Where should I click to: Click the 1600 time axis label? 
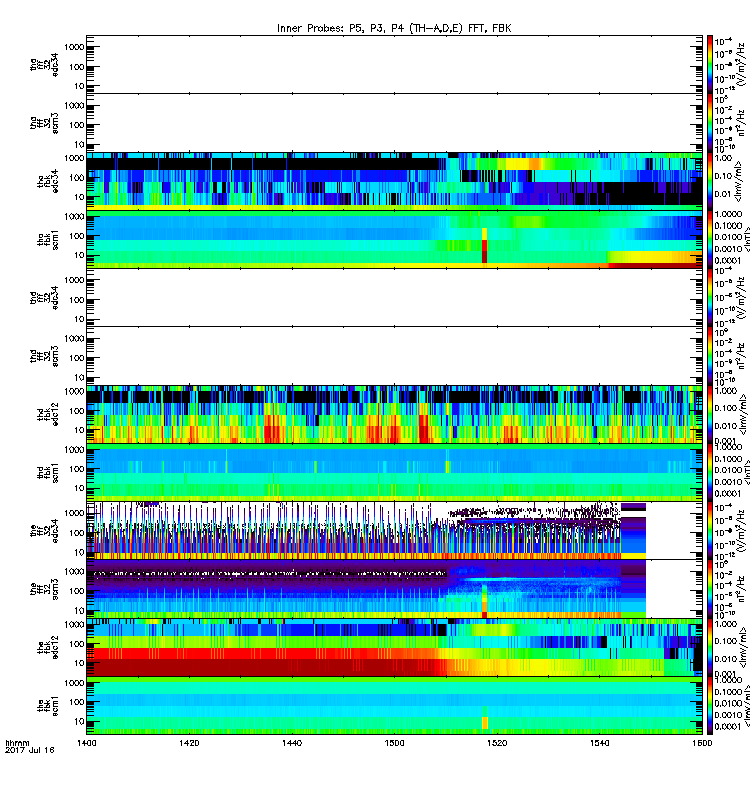pos(702,743)
